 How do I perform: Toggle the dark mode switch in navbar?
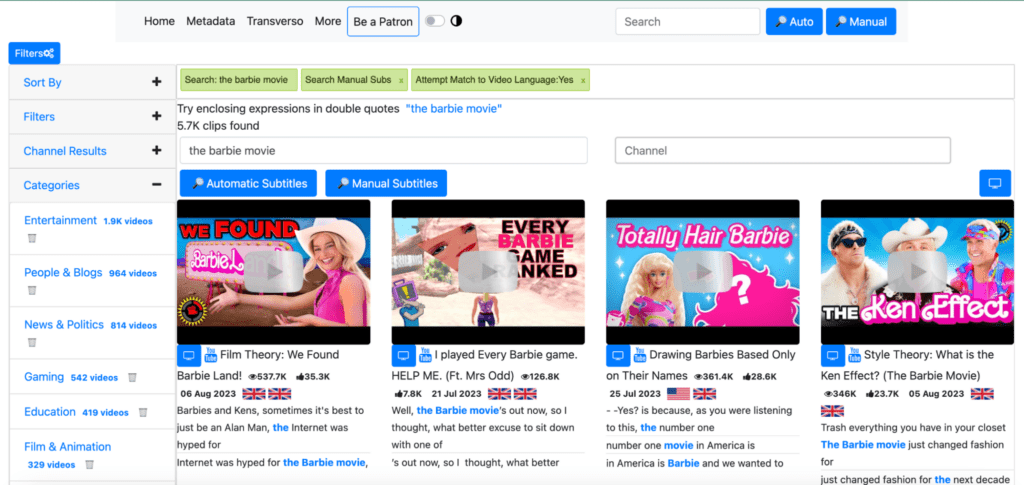tap(434, 21)
